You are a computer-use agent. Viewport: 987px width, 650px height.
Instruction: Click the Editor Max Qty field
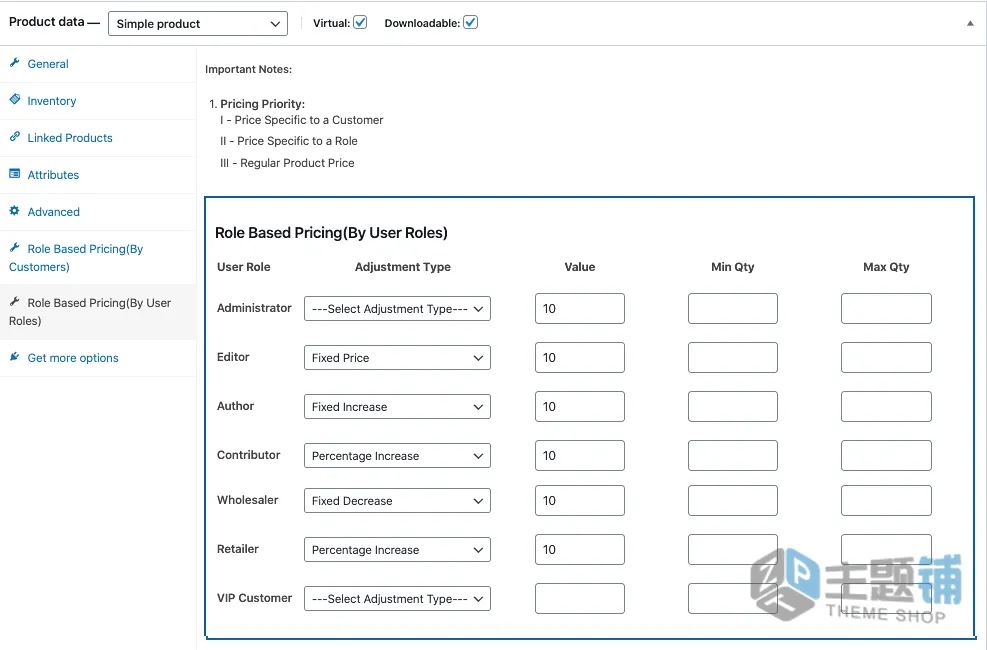(886, 357)
